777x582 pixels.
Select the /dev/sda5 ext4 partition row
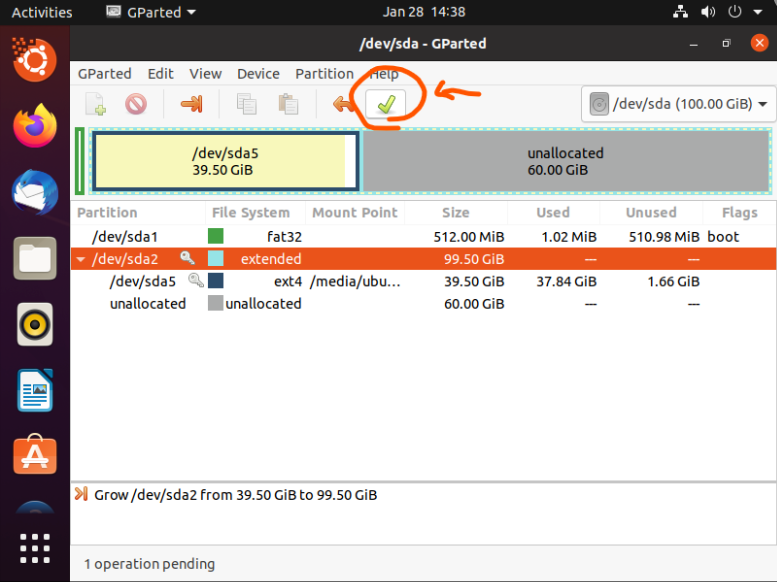[423, 281]
